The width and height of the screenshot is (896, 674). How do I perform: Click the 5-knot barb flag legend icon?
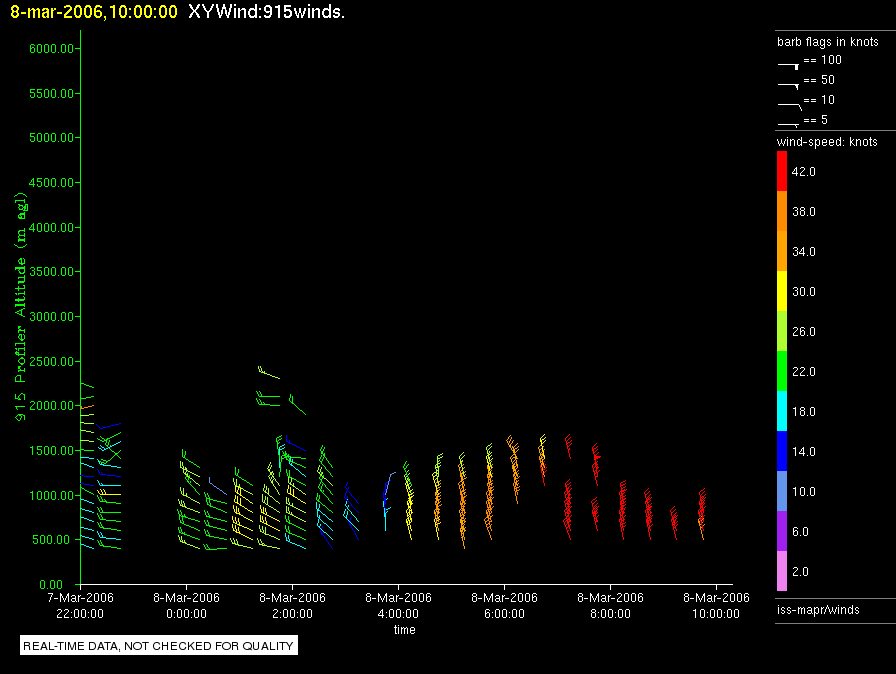click(788, 123)
